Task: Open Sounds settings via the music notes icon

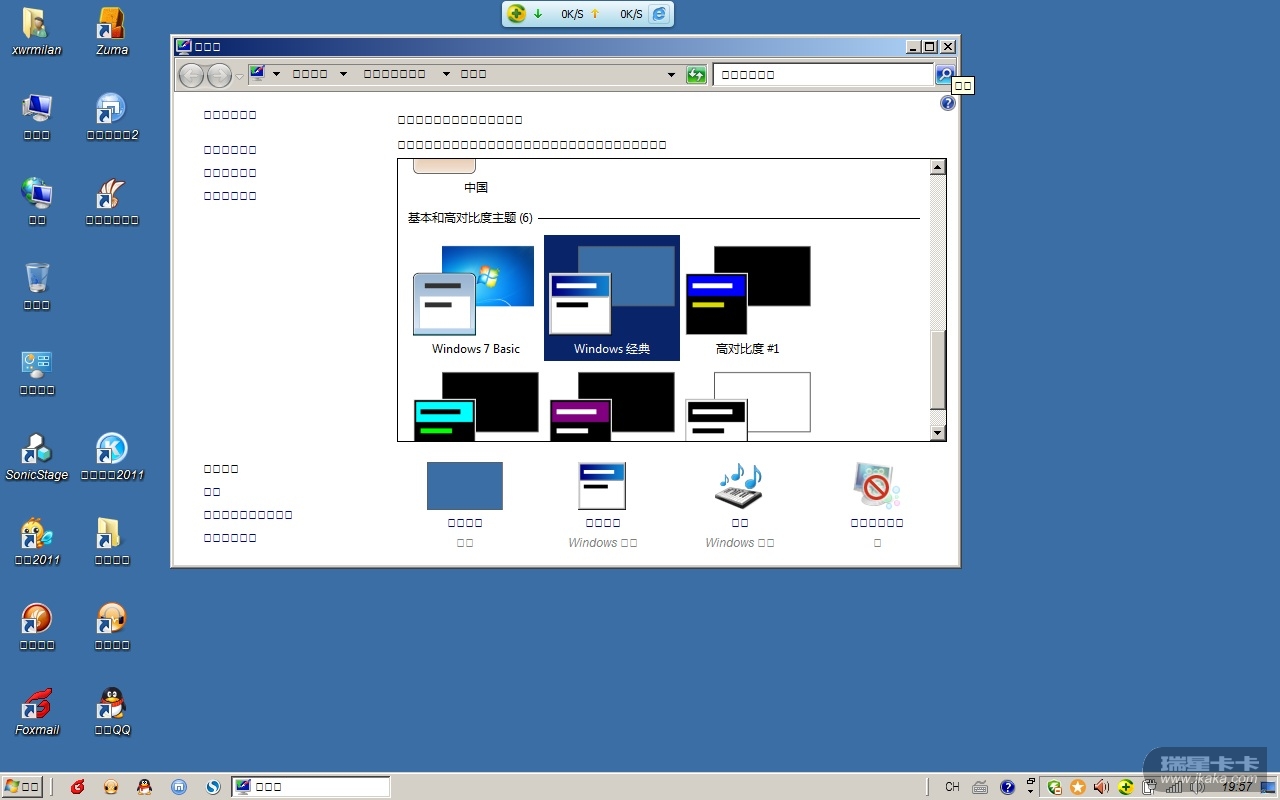Action: click(x=740, y=485)
